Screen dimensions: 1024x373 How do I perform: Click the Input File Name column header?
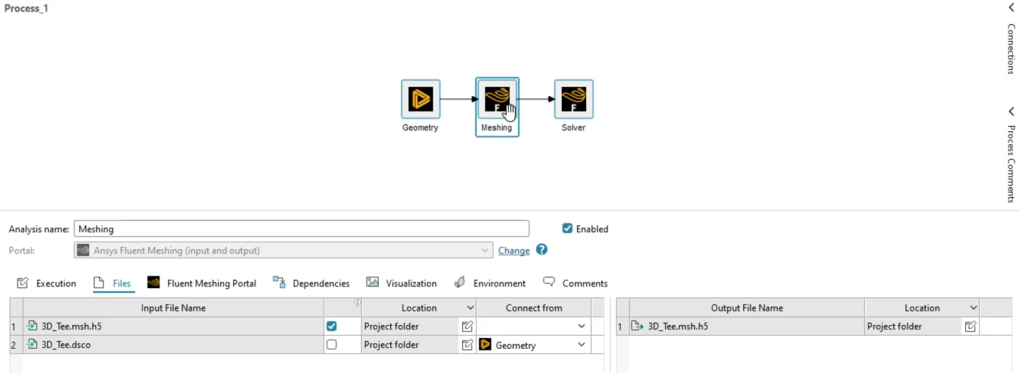tap(174, 308)
